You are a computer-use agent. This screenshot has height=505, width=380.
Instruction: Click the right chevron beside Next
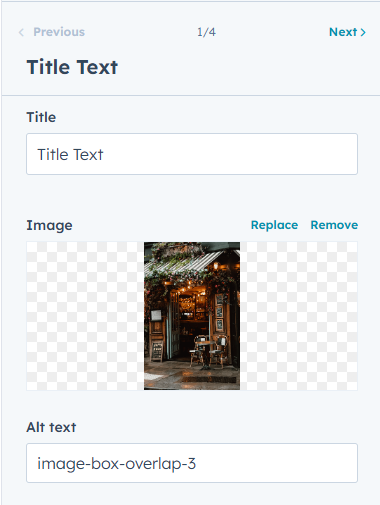coord(363,32)
